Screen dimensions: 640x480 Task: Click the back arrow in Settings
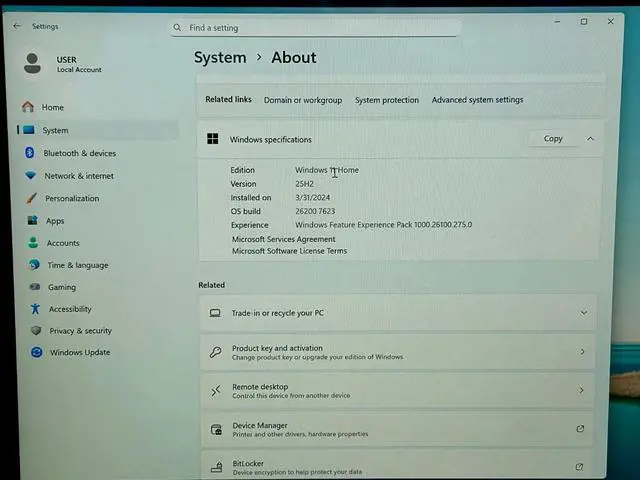pyautogui.click(x=16, y=26)
